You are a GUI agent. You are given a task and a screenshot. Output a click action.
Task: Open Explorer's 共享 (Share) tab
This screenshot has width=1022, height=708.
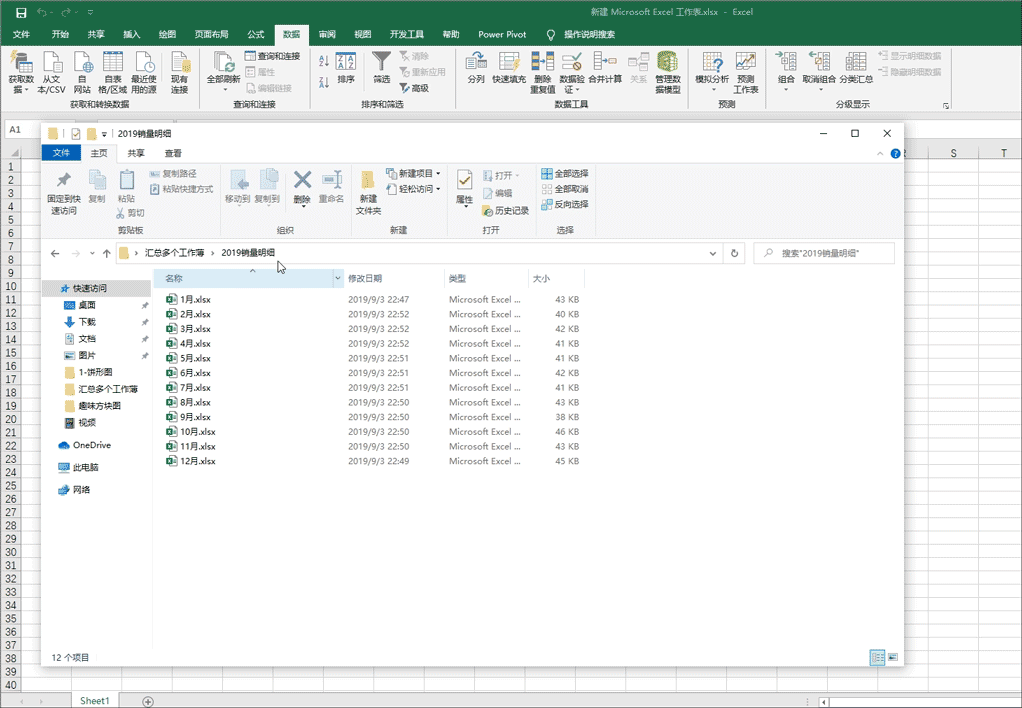pos(136,153)
